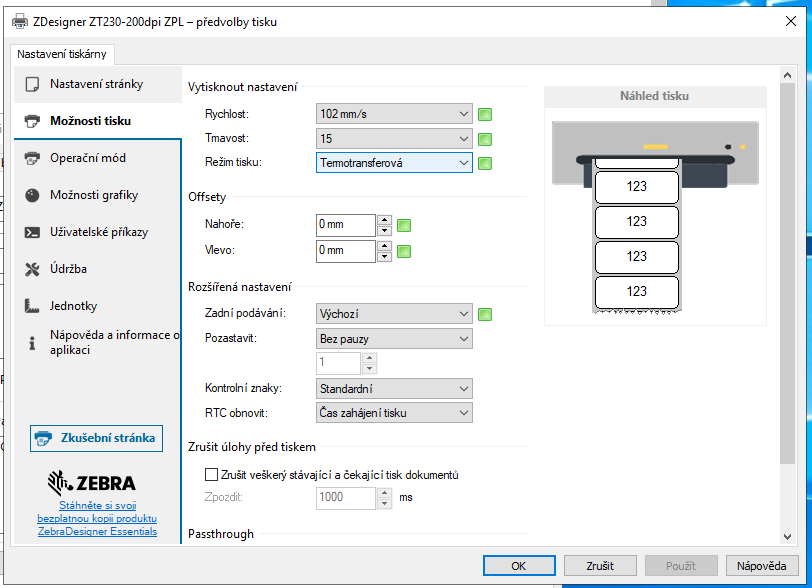The width and height of the screenshot is (812, 588).
Task: Open the Rychlost speed dropdown
Action: (394, 114)
